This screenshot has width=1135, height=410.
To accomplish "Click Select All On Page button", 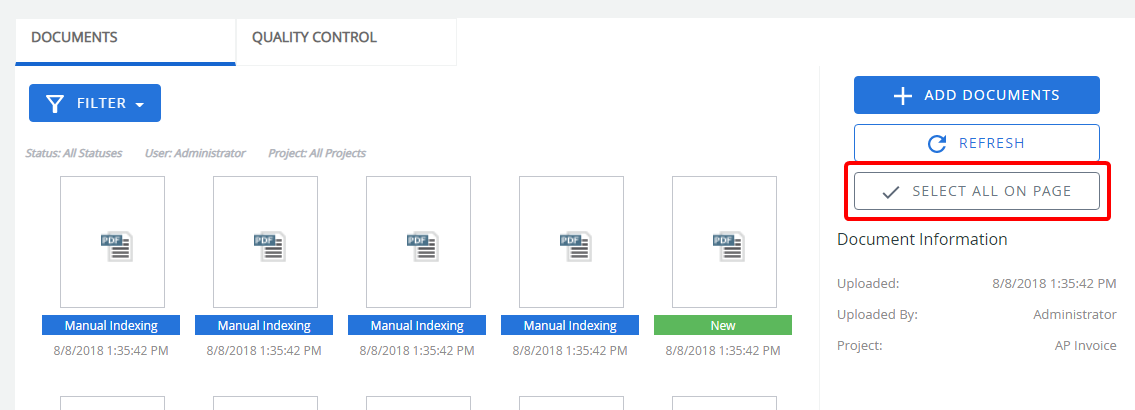I will tap(976, 191).
